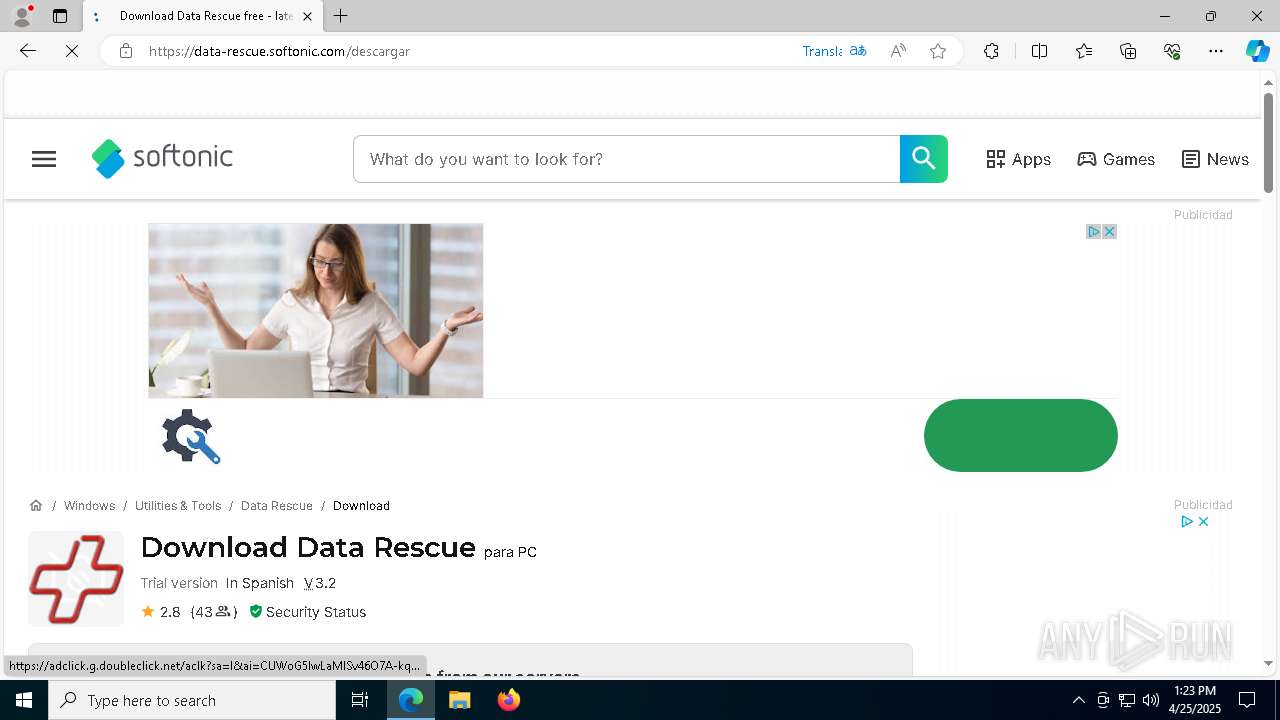
Task: Click the green search magnifier button
Action: click(924, 159)
